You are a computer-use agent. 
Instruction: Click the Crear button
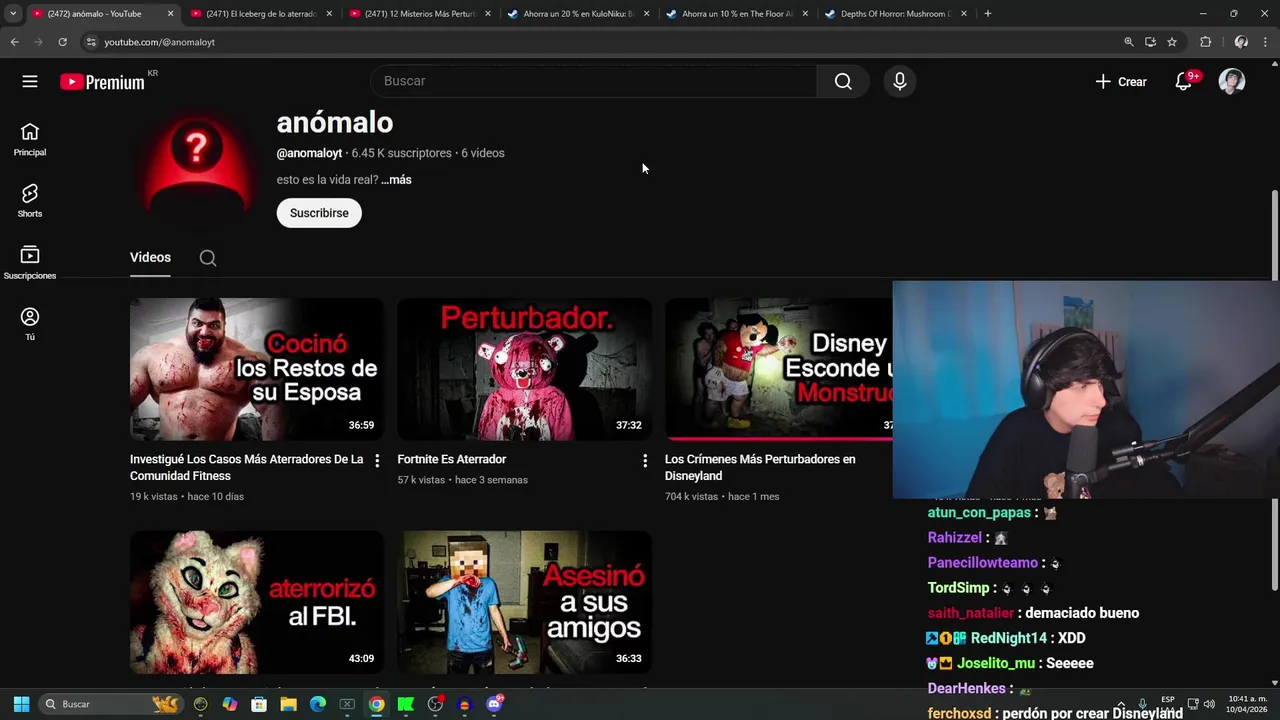click(1121, 82)
